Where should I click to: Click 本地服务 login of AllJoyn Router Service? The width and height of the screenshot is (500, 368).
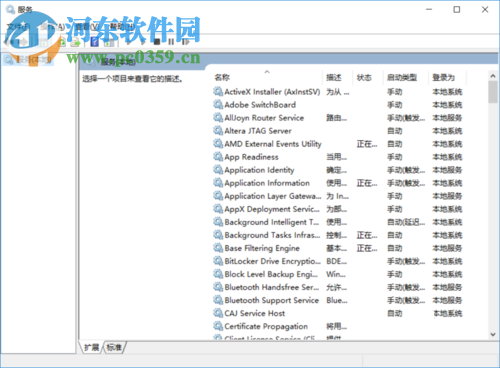(x=447, y=118)
